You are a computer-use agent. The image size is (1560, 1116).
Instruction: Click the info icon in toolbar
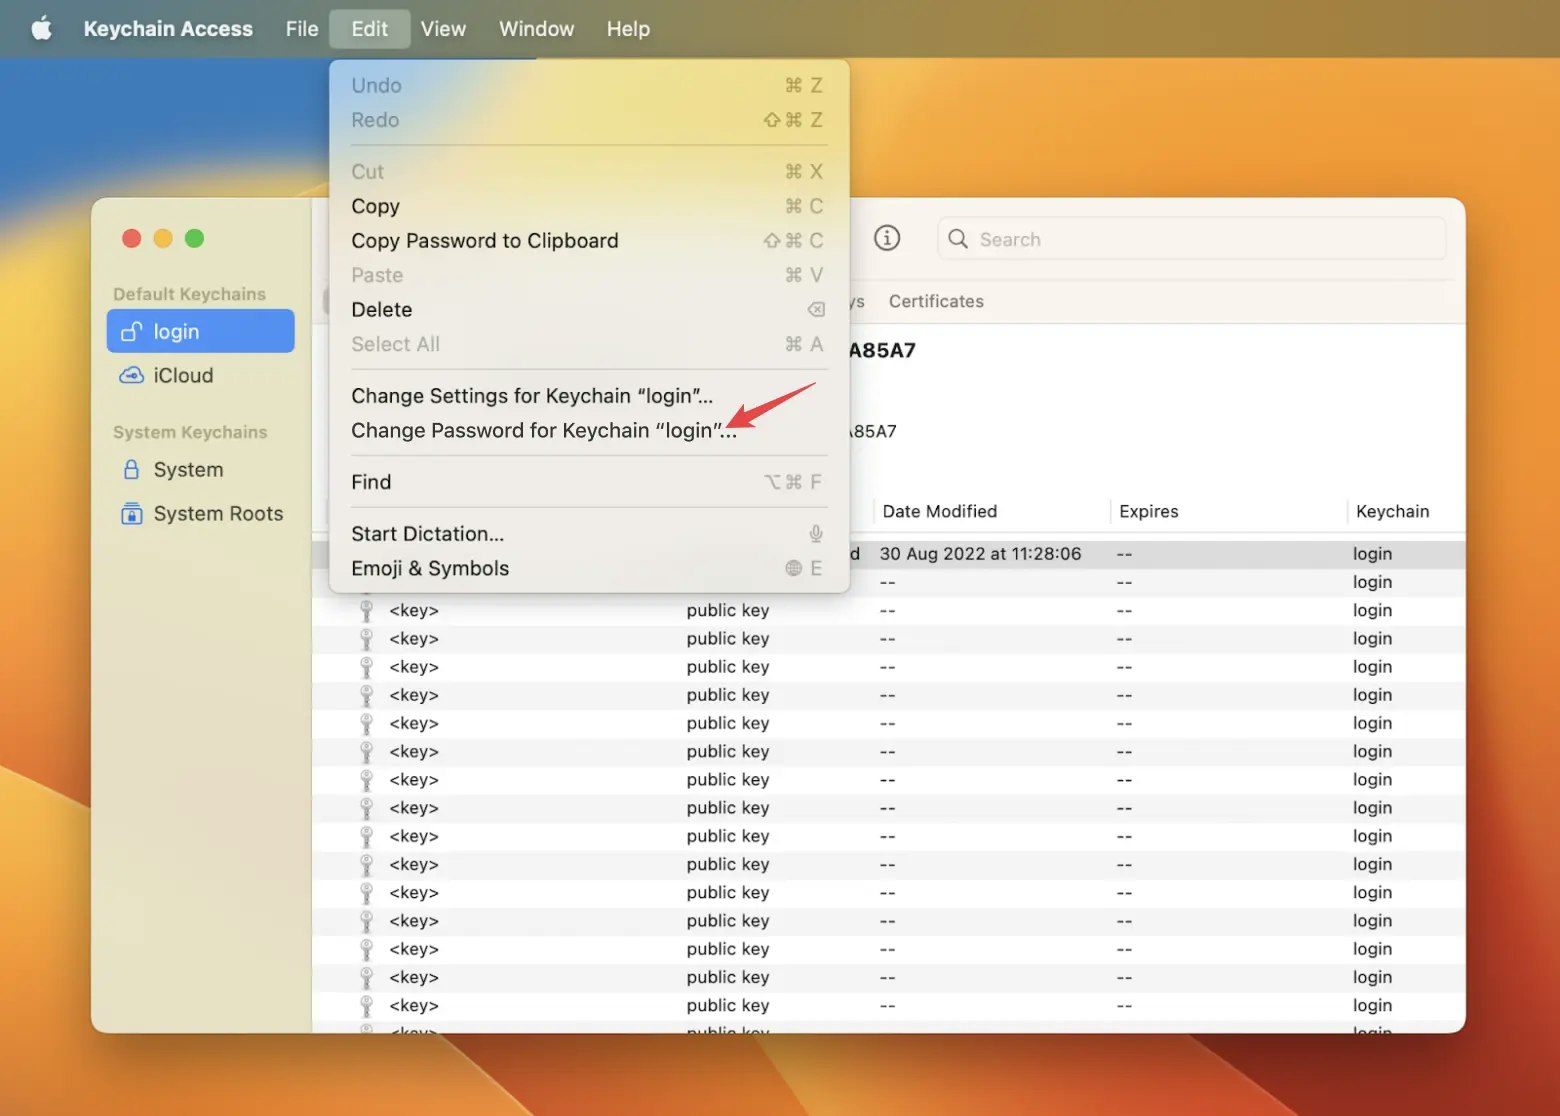[x=887, y=238]
